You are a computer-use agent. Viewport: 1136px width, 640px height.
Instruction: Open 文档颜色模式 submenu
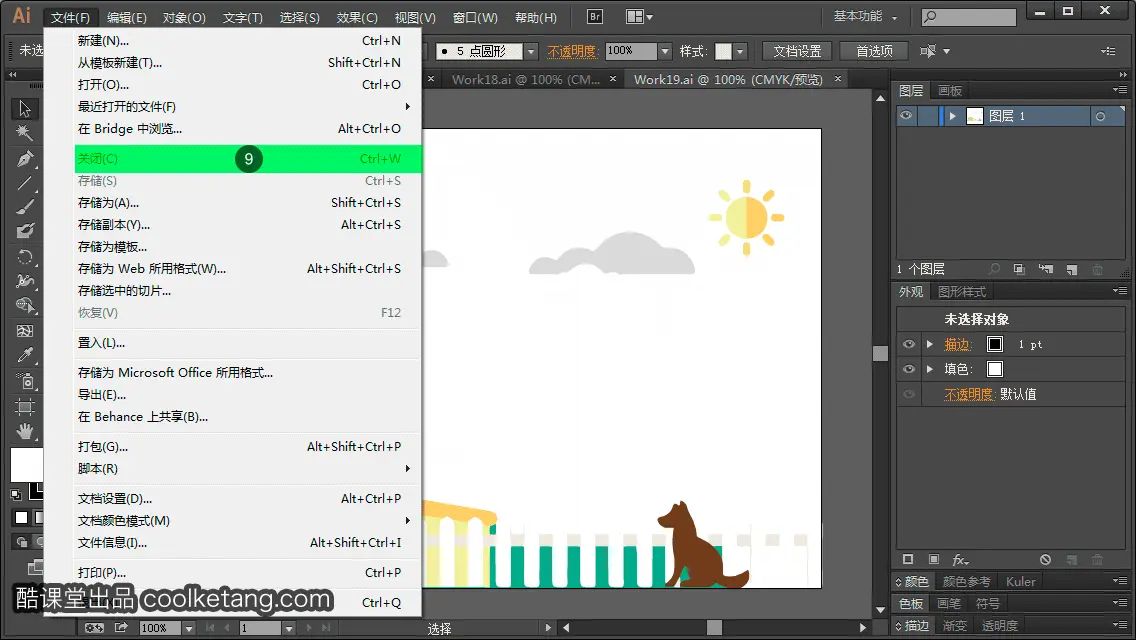pyautogui.click(x=247, y=520)
